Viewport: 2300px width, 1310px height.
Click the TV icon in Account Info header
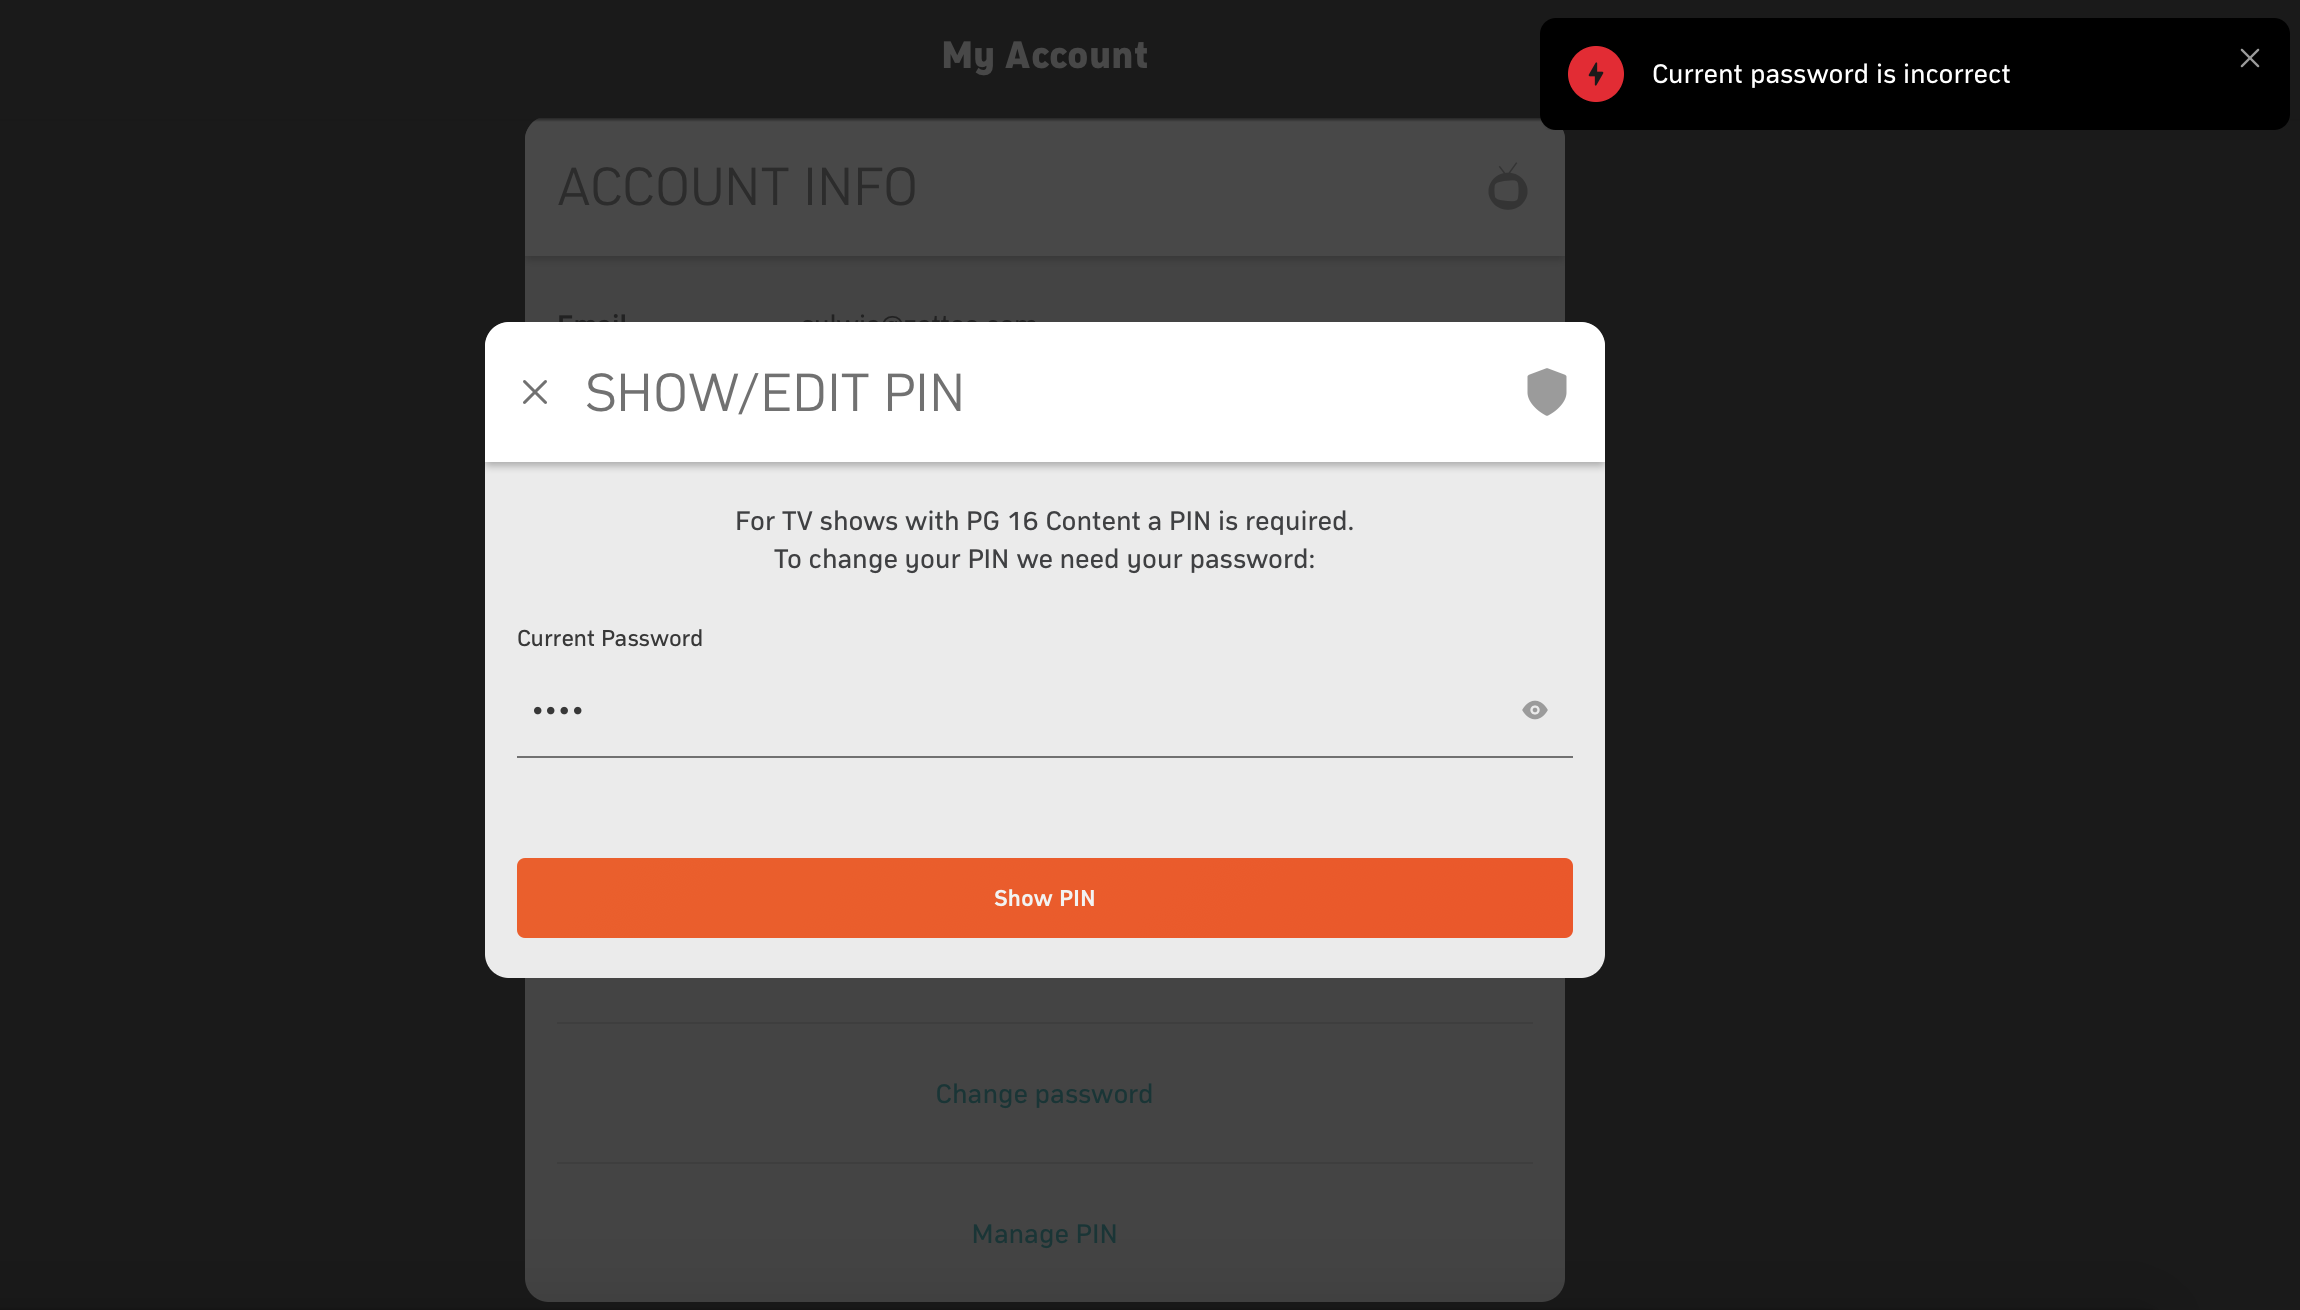point(1507,187)
